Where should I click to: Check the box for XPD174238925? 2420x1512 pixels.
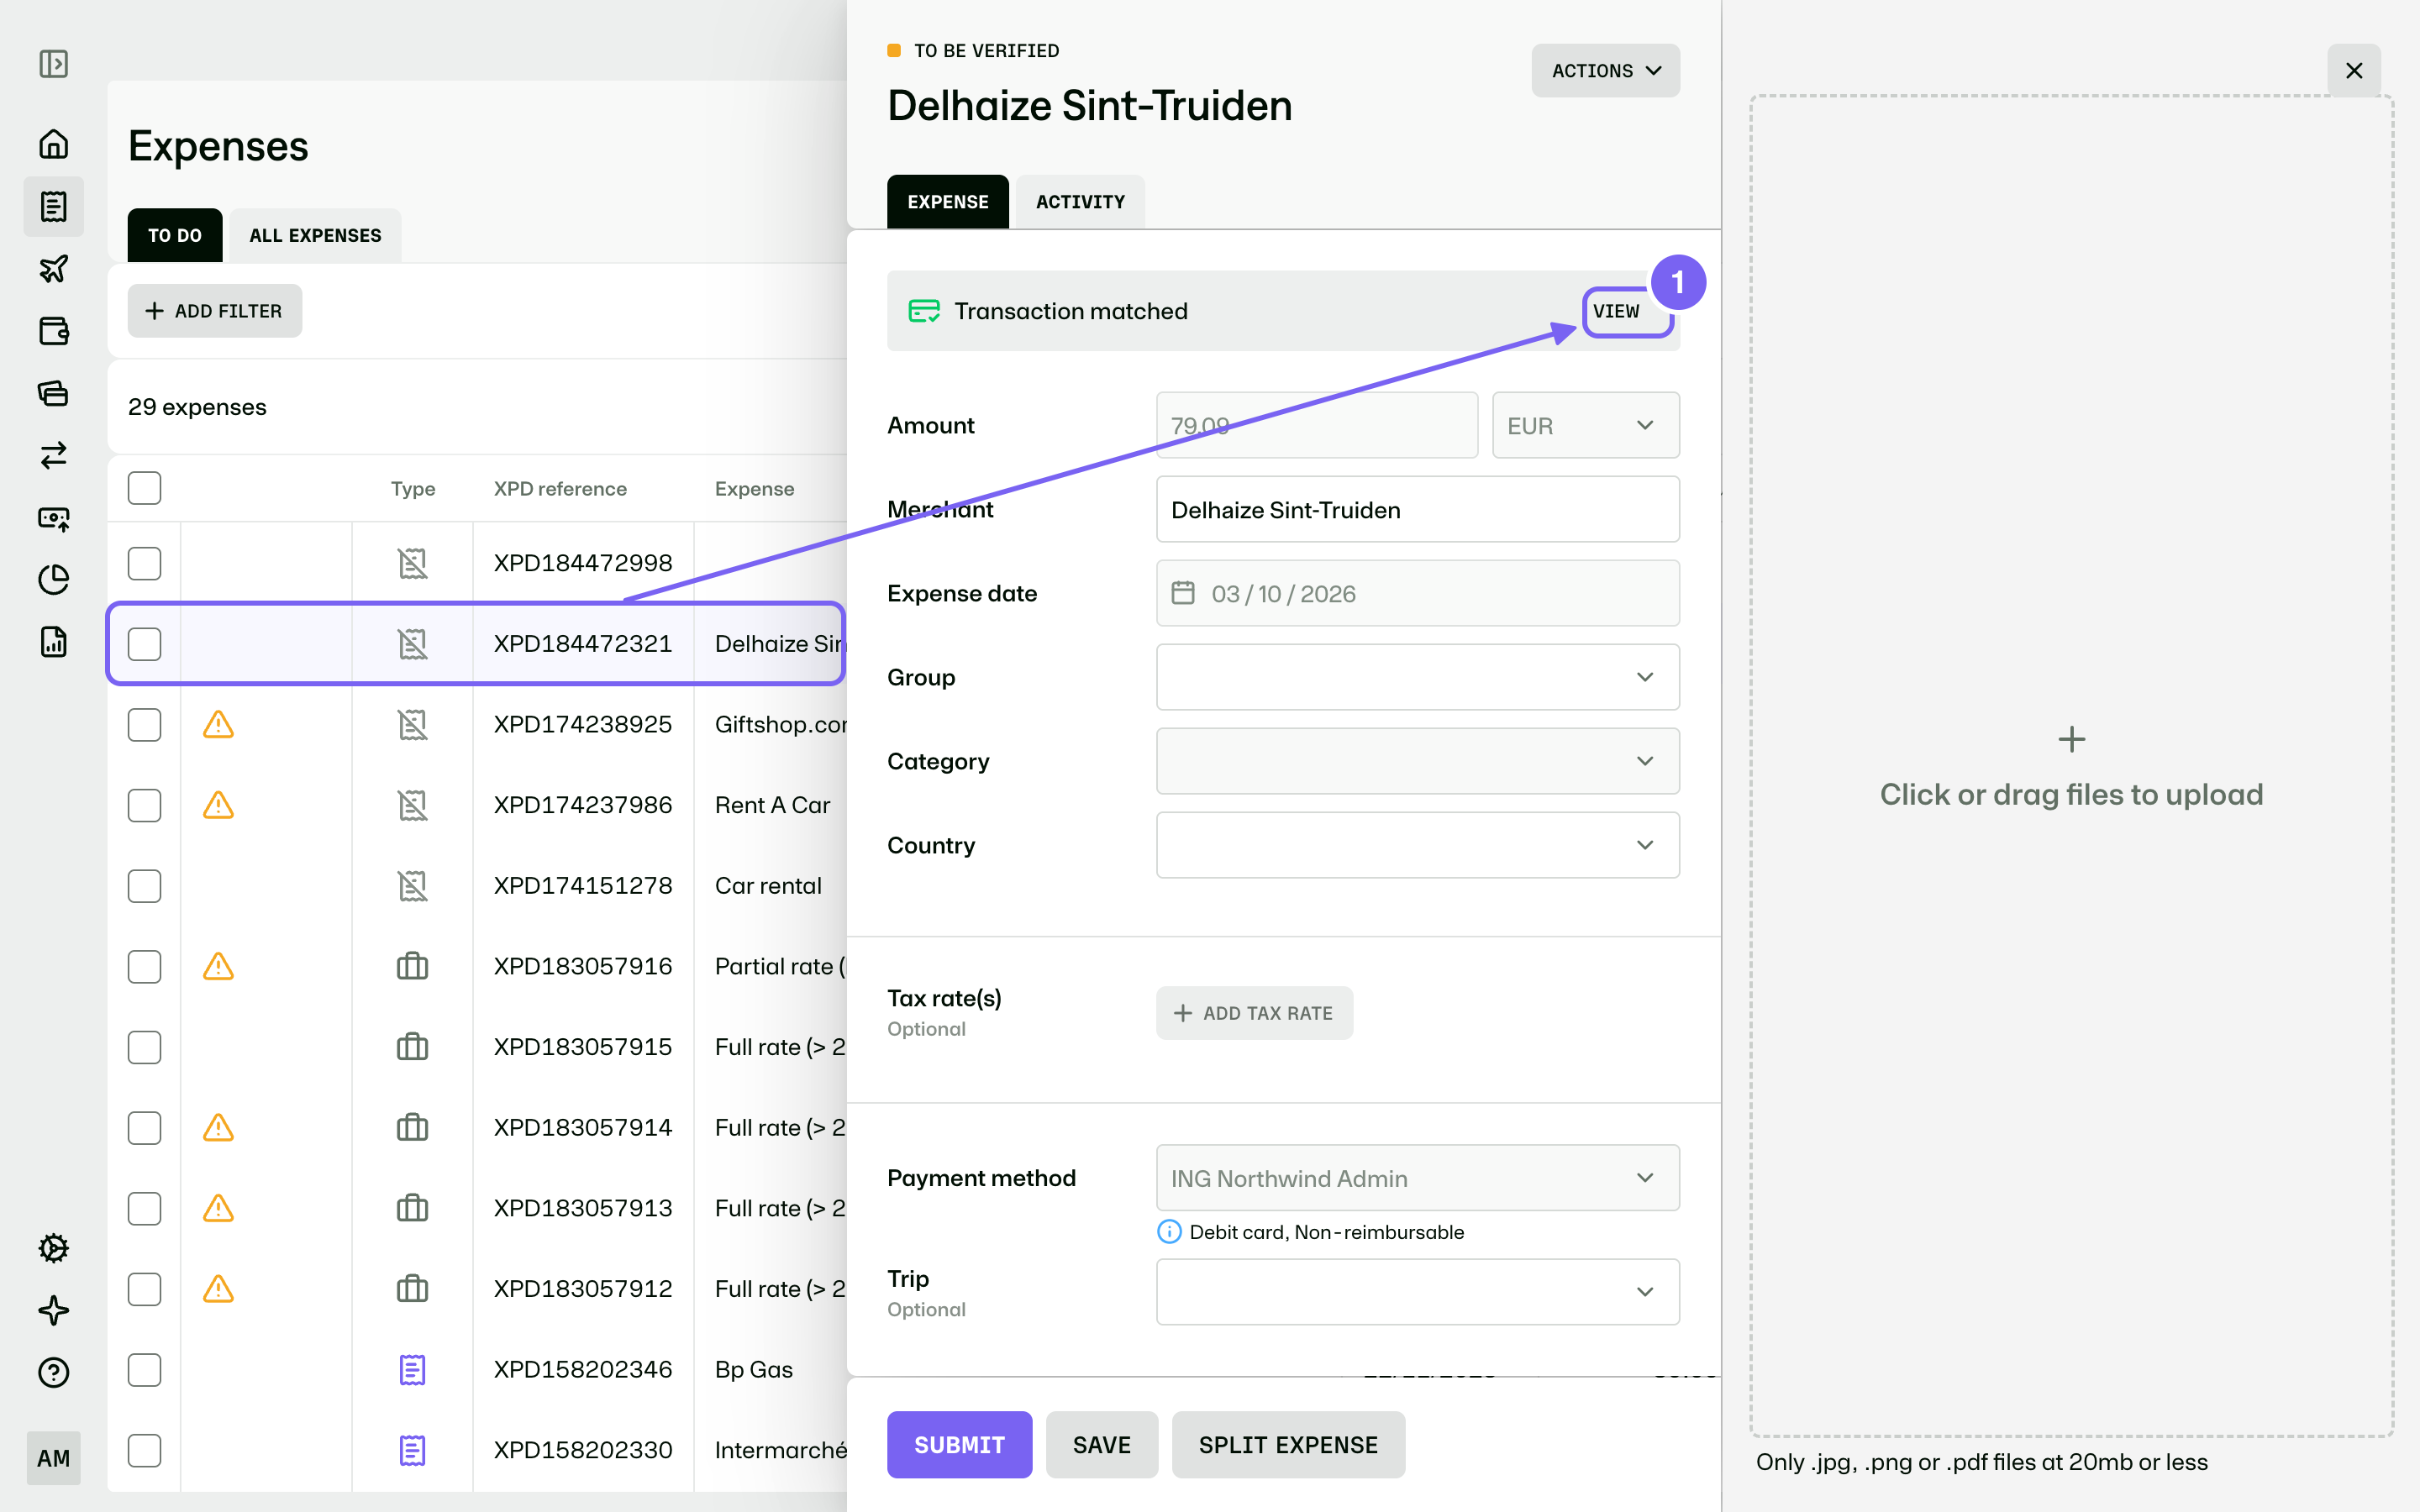click(144, 724)
